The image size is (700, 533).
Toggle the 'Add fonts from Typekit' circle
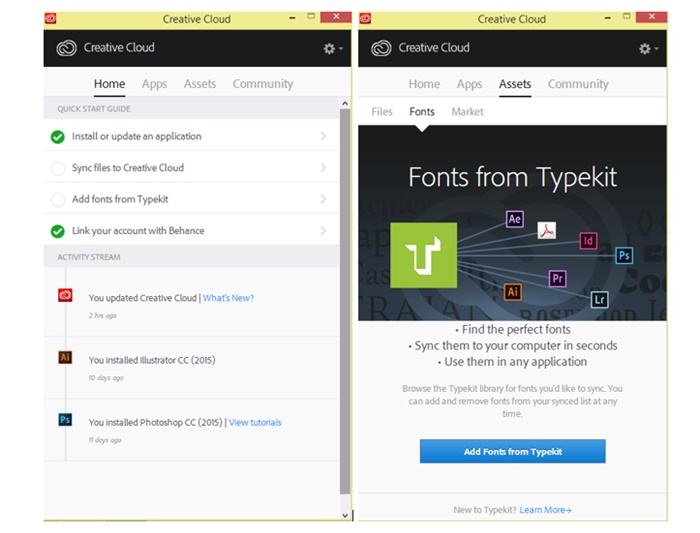(x=58, y=200)
